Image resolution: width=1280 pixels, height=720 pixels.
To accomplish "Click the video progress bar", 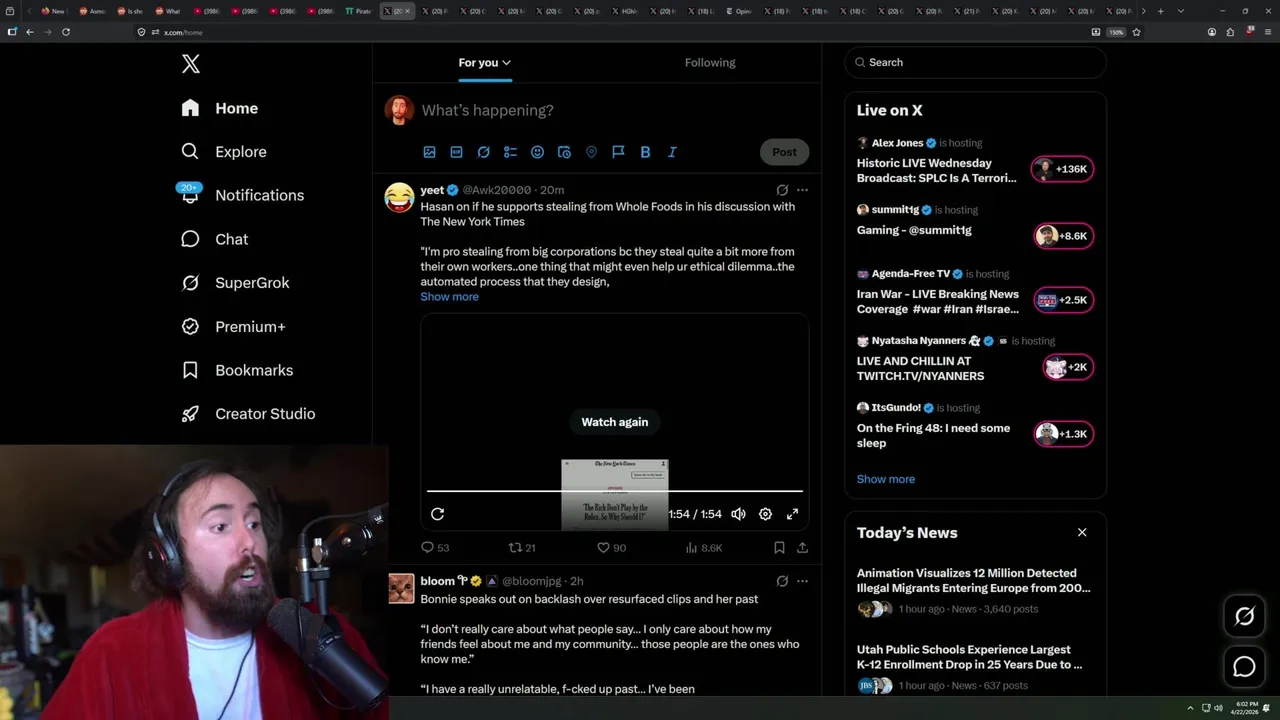I will click(x=615, y=491).
